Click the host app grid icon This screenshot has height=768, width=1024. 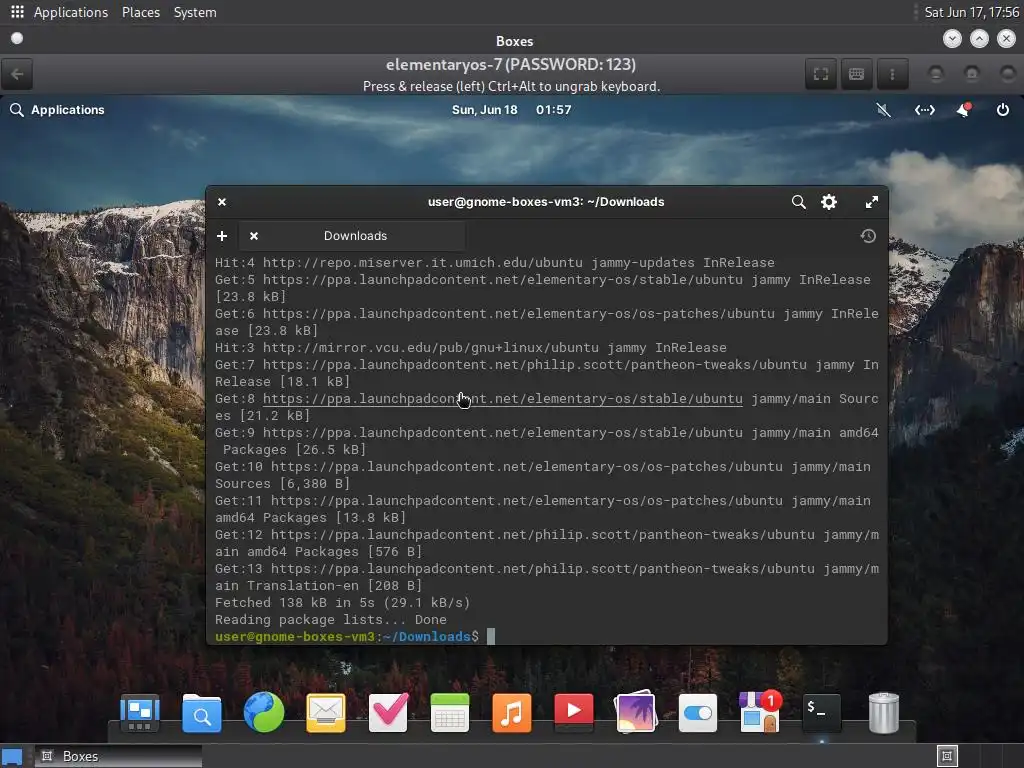(17, 12)
